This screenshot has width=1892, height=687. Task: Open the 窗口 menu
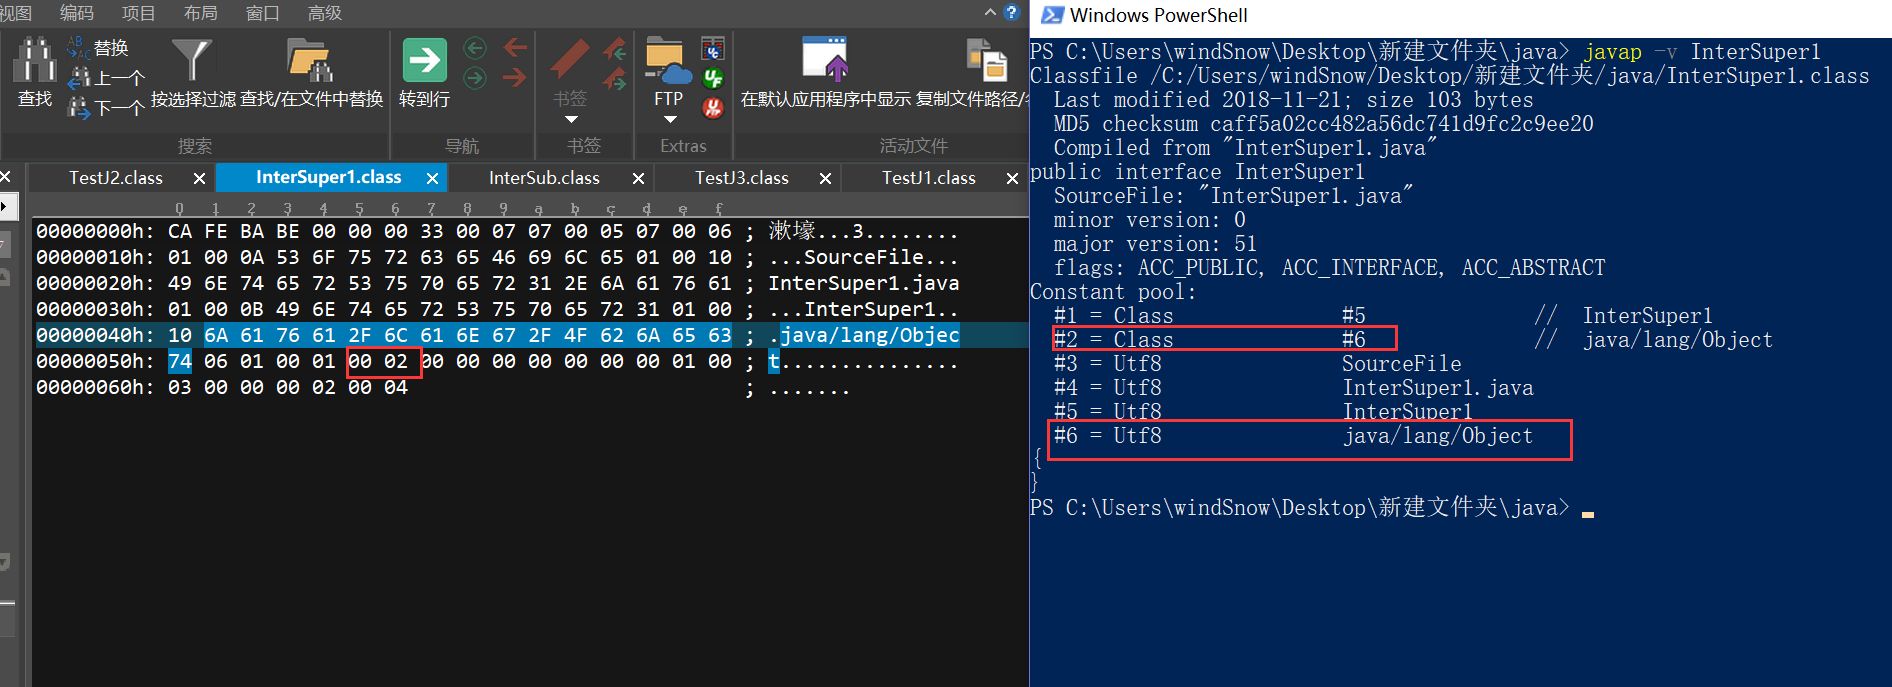(x=262, y=13)
